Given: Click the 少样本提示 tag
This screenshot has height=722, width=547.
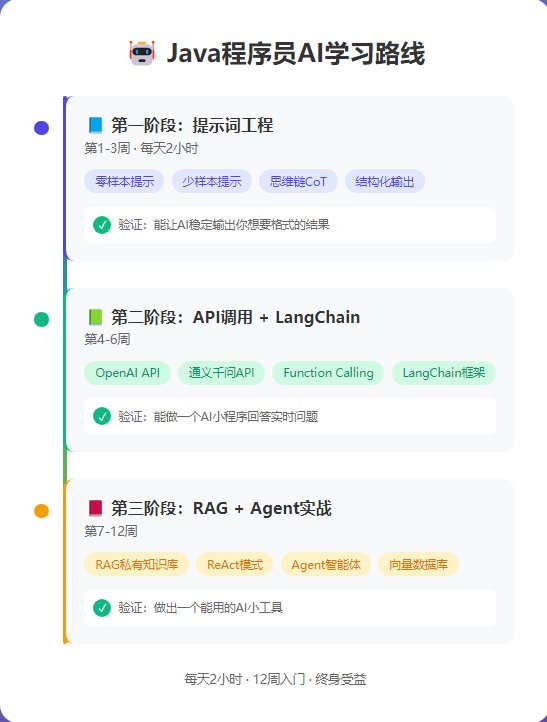Looking at the screenshot, I should tap(212, 181).
